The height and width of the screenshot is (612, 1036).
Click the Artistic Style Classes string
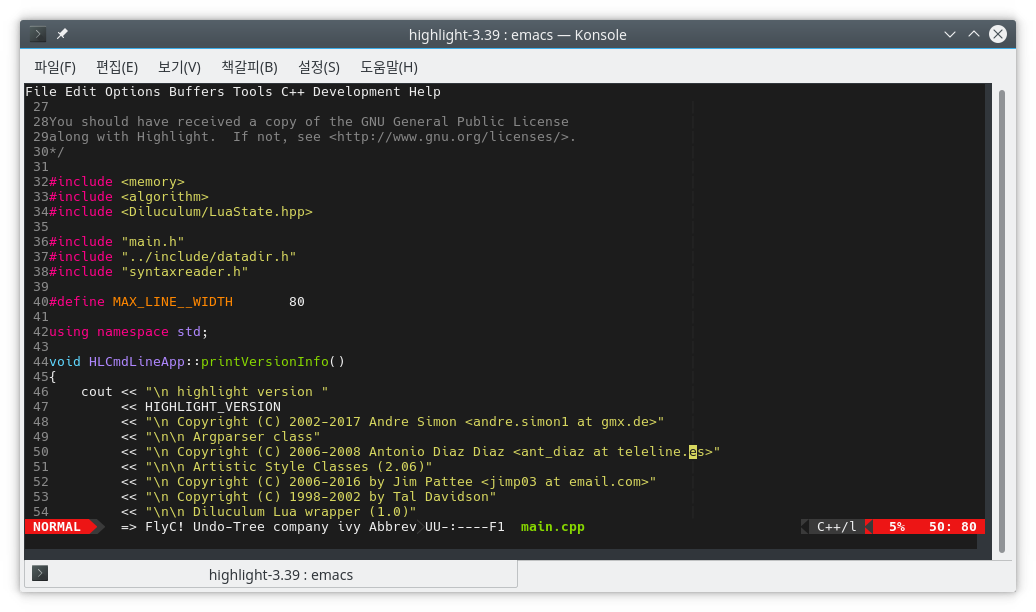click(x=289, y=467)
